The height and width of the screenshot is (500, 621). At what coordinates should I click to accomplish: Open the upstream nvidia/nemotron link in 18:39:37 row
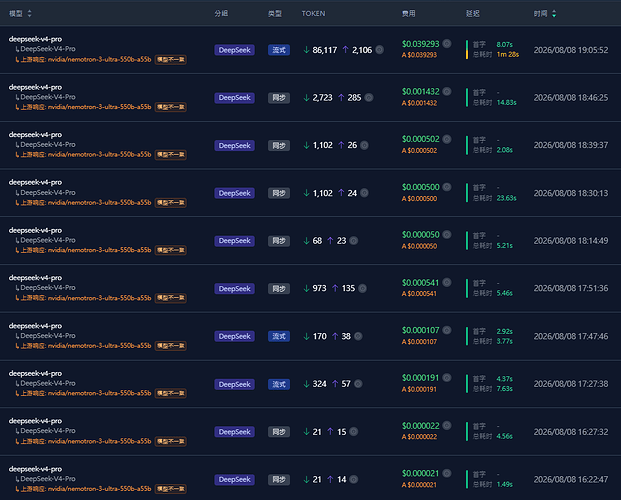click(x=99, y=155)
